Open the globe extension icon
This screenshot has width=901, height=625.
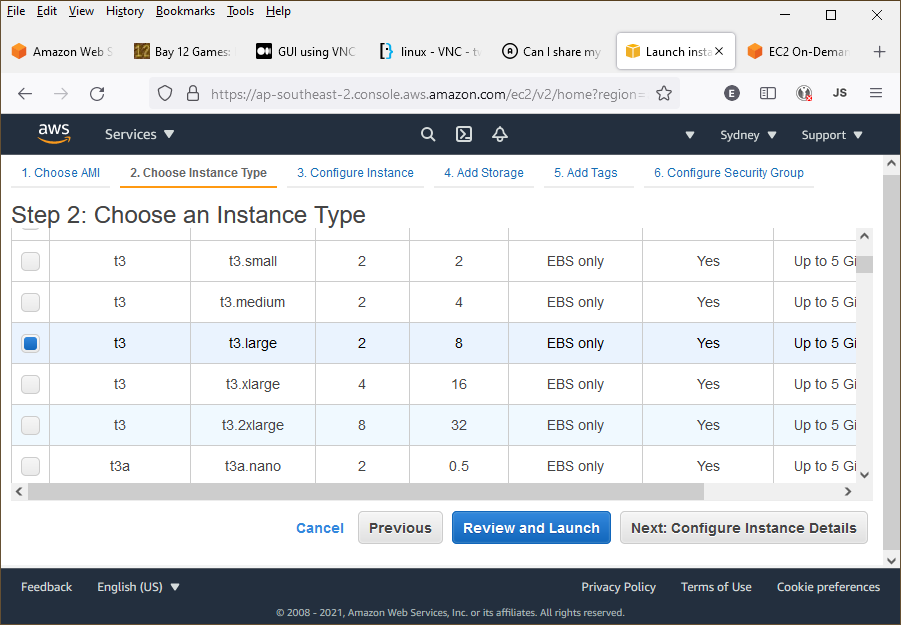pyautogui.click(x=804, y=93)
